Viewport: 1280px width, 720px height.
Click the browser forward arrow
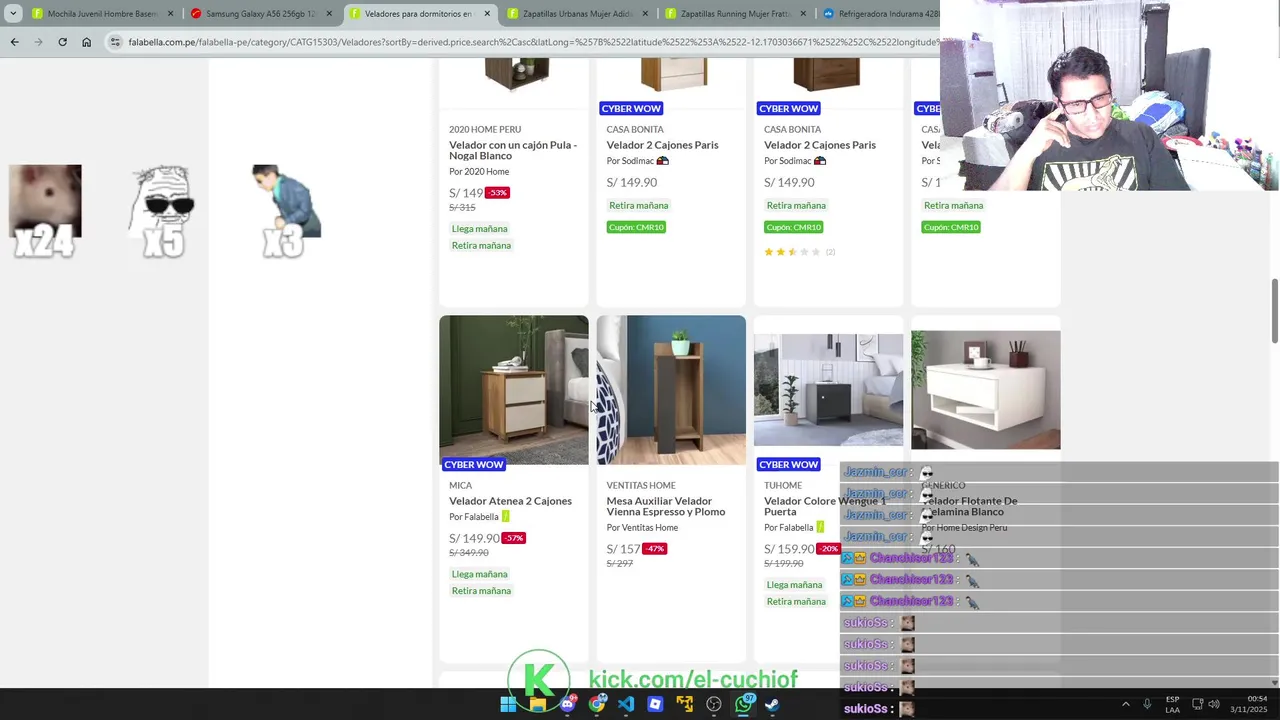pos(38,42)
